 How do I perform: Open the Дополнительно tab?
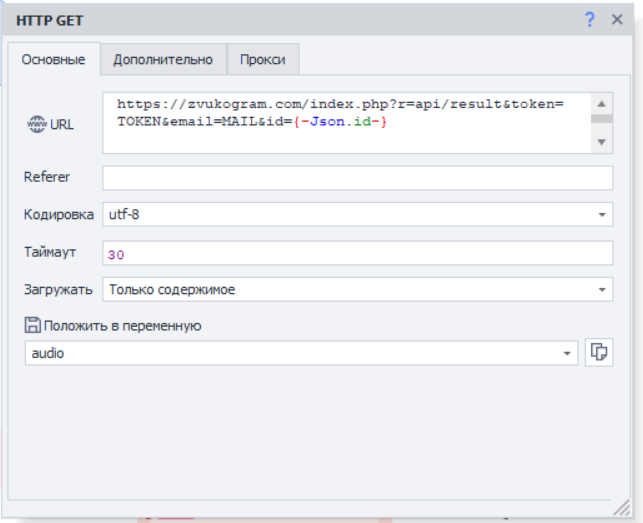(163, 60)
